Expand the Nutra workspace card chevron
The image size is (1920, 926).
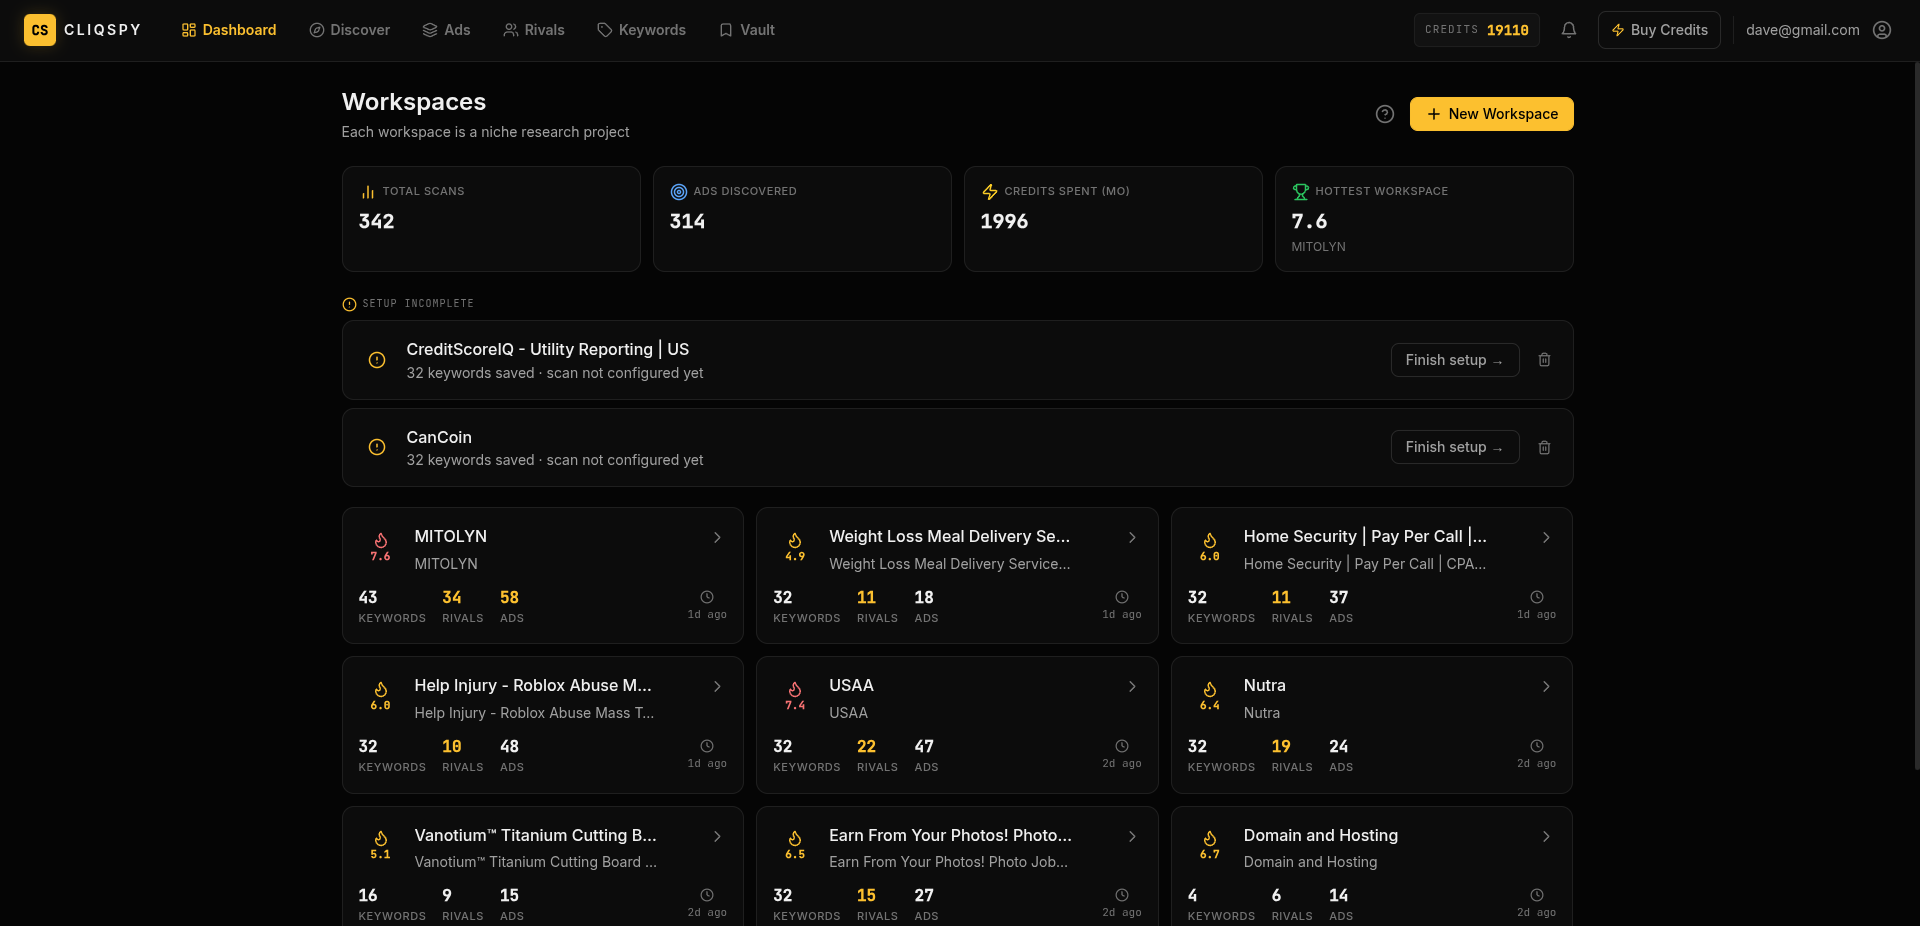1545,687
